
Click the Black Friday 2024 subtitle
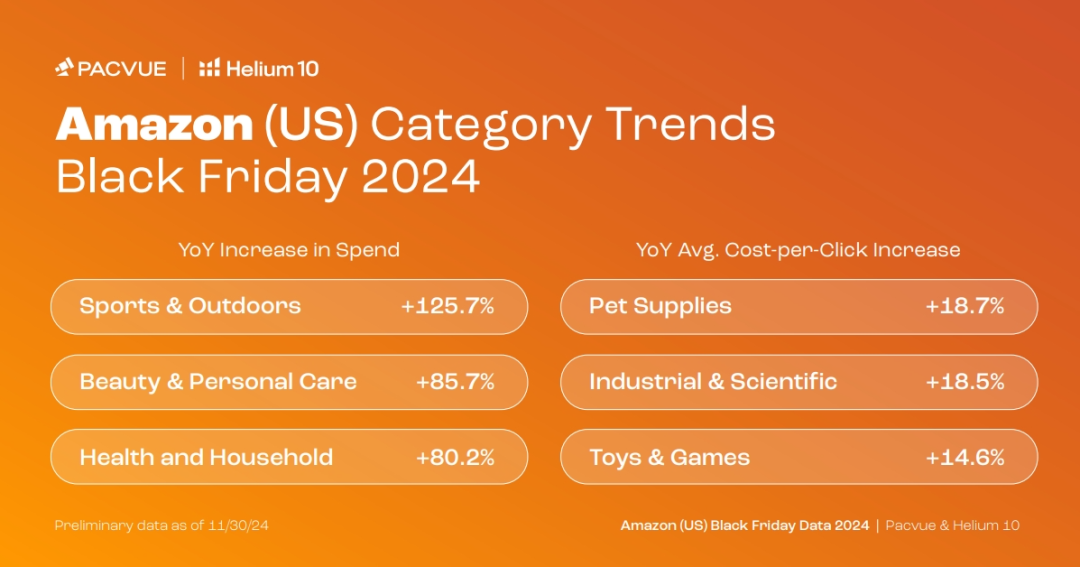click(x=268, y=177)
